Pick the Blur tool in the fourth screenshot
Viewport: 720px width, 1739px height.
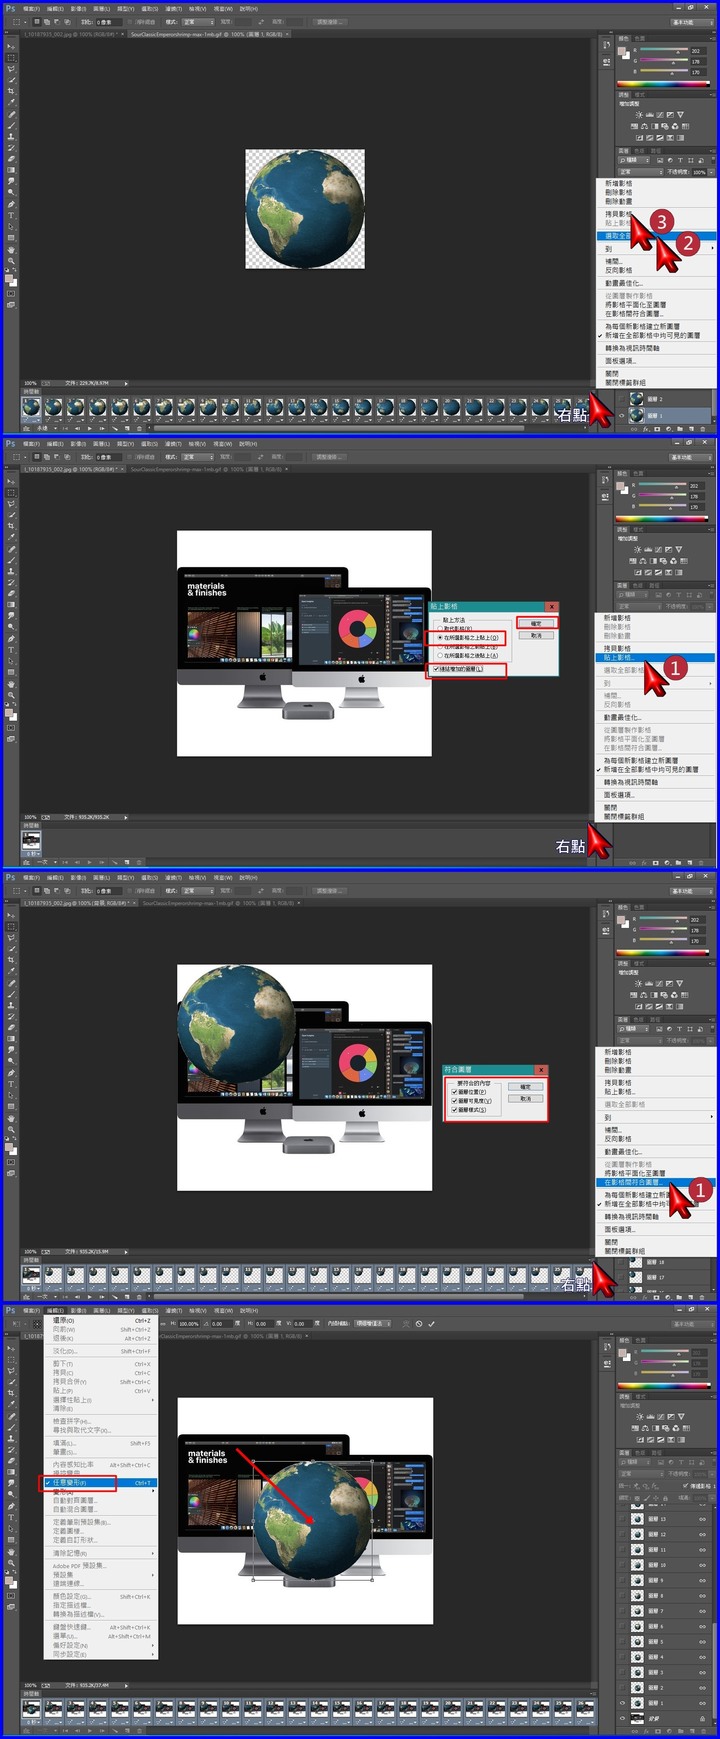(11, 1483)
